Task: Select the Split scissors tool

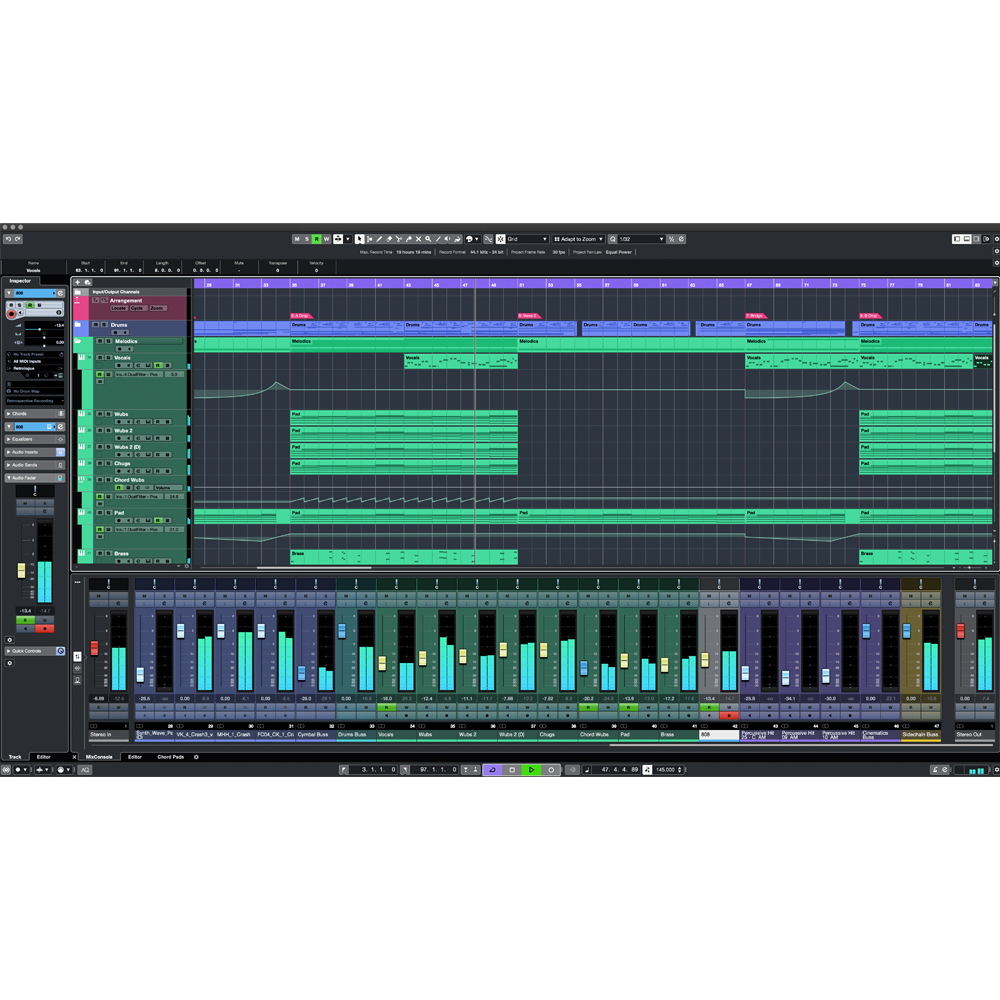Action: (399, 239)
